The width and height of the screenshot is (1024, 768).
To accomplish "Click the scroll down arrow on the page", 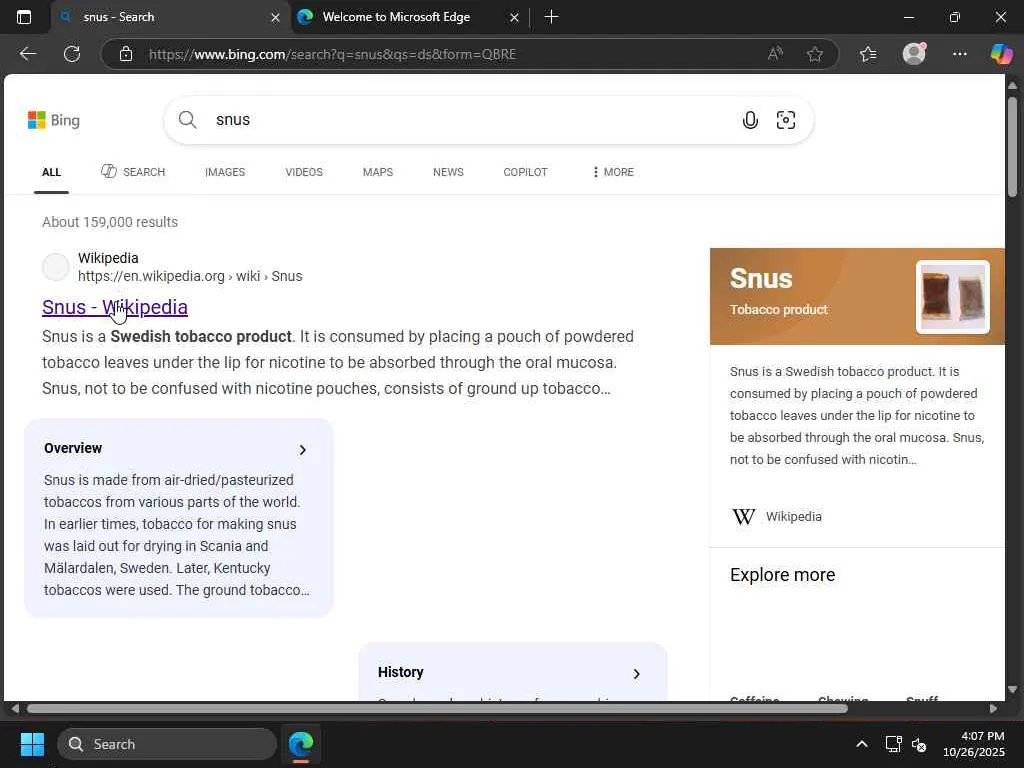I will click(1012, 690).
